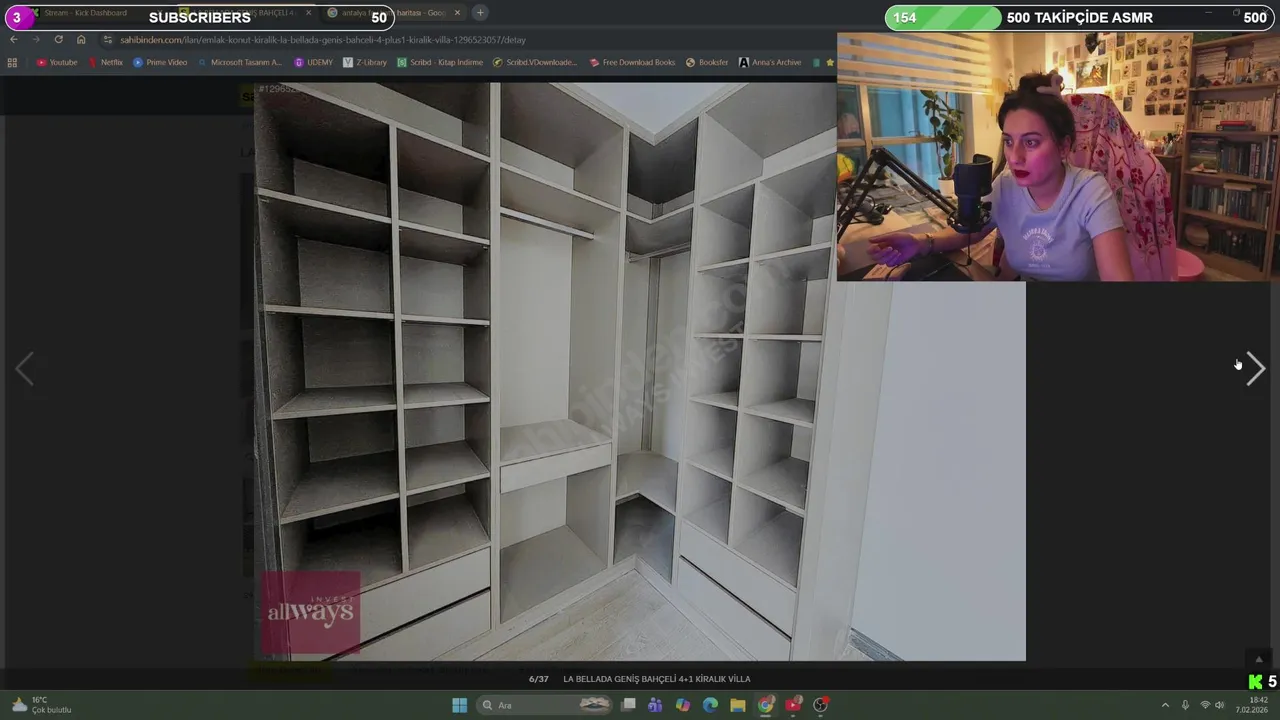Click the browser forward arrow
This screenshot has height=720, width=1280.
click(x=35, y=39)
